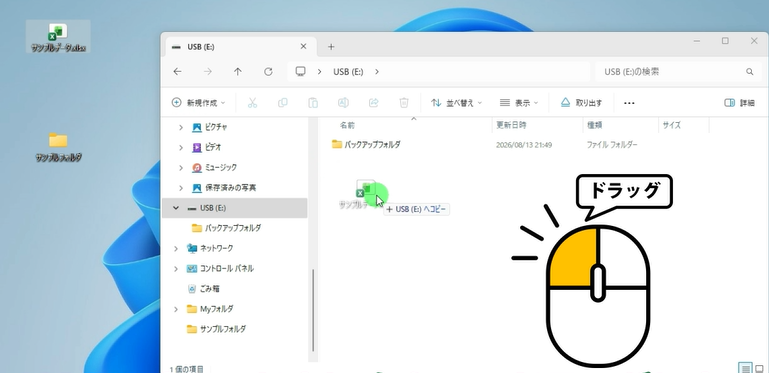Screen dimensions: 769x373
Task: Select サンプルフォルダ folder on the desktop
Action: [x=58, y=147]
